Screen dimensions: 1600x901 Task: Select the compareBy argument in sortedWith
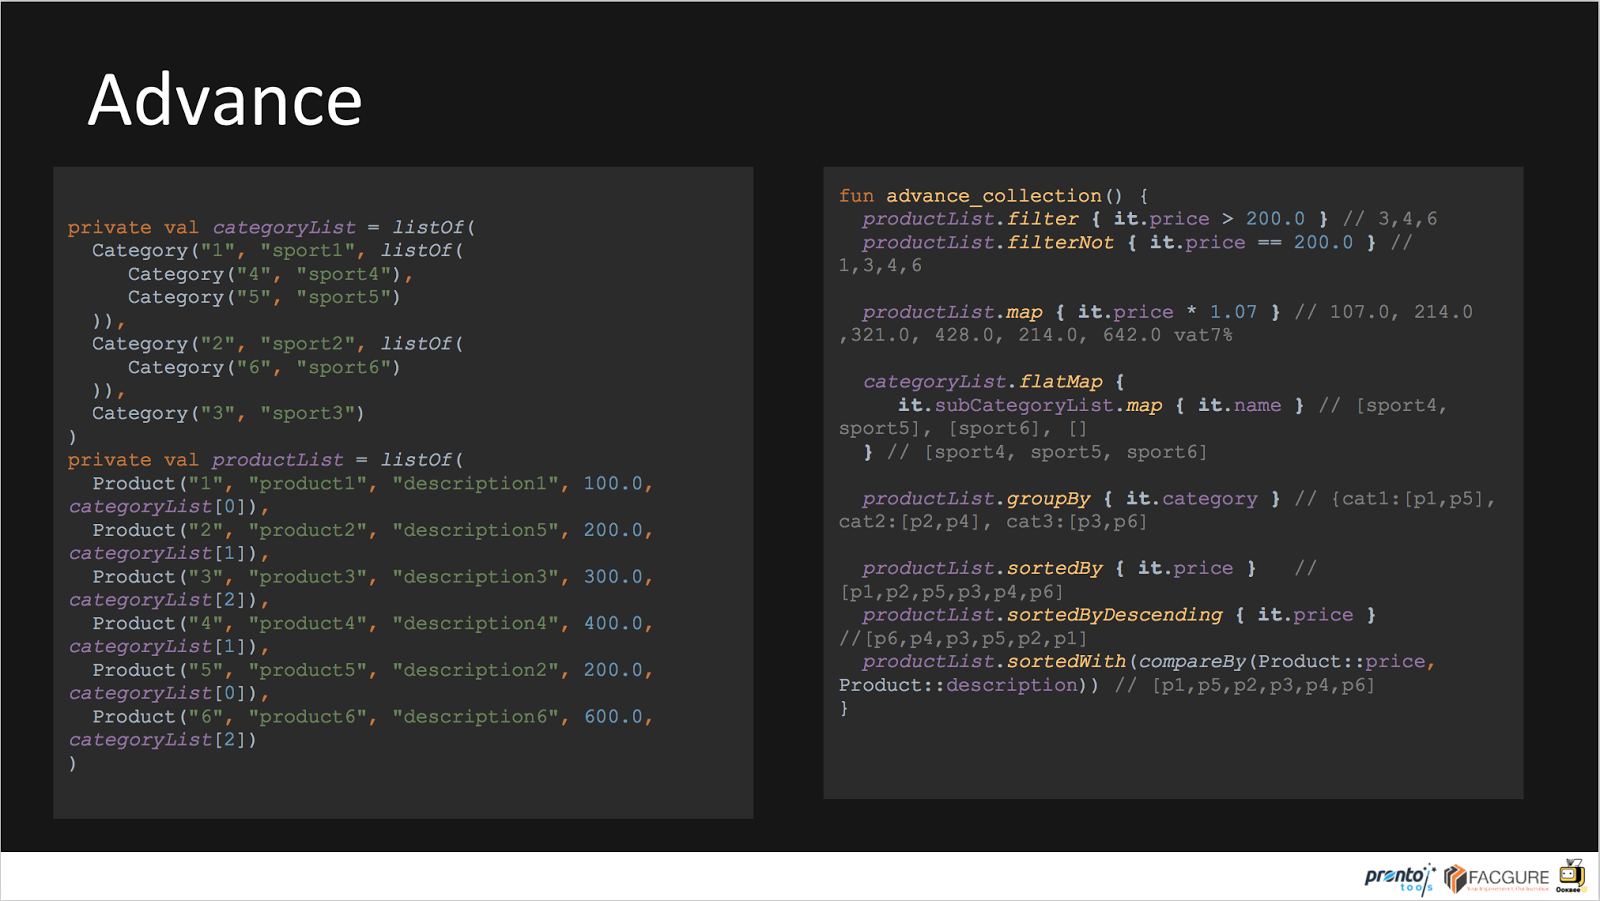pyautogui.click(x=1194, y=661)
